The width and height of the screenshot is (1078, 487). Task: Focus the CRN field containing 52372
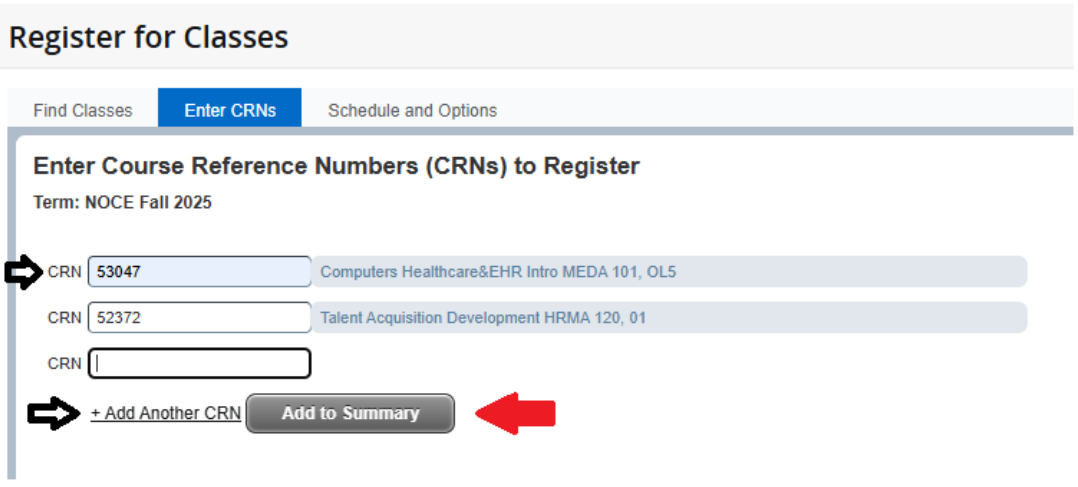tap(200, 318)
